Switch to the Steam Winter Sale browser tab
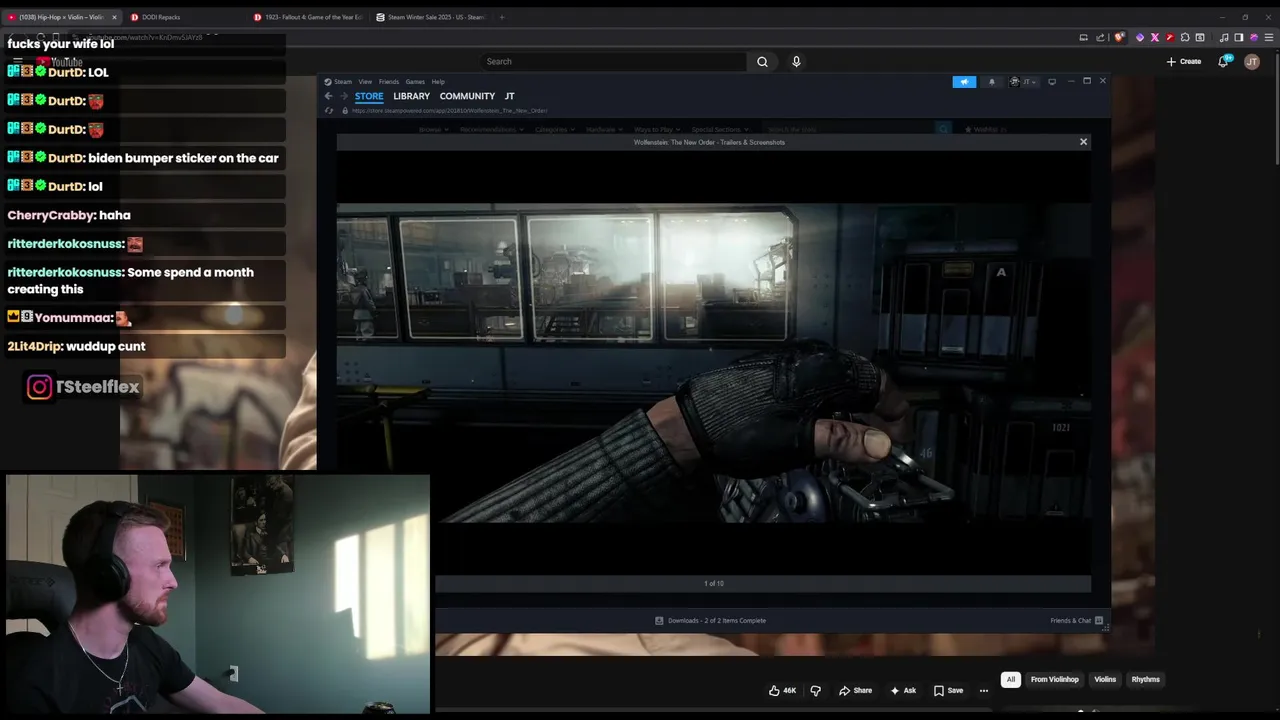 click(x=430, y=17)
